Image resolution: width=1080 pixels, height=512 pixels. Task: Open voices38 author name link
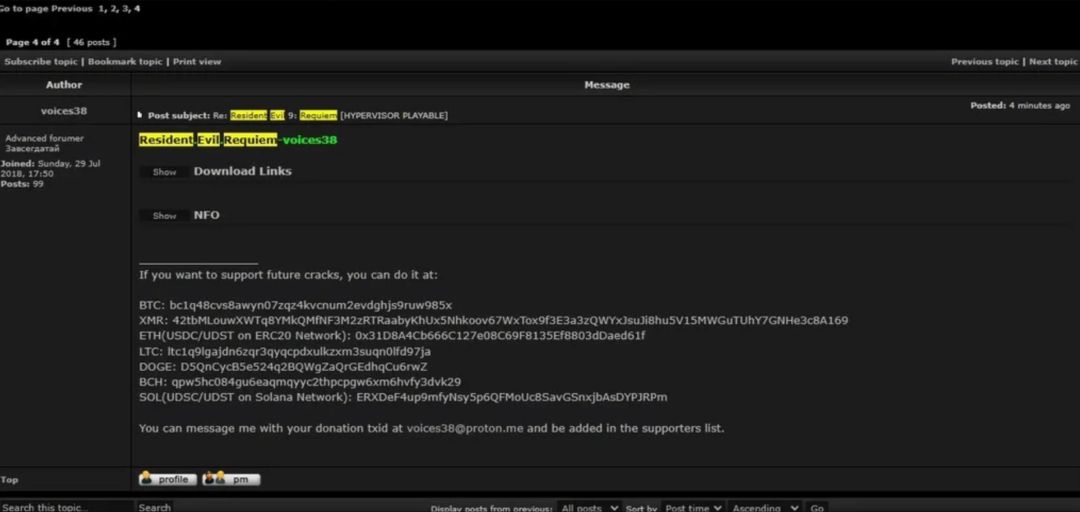pyautogui.click(x=64, y=111)
